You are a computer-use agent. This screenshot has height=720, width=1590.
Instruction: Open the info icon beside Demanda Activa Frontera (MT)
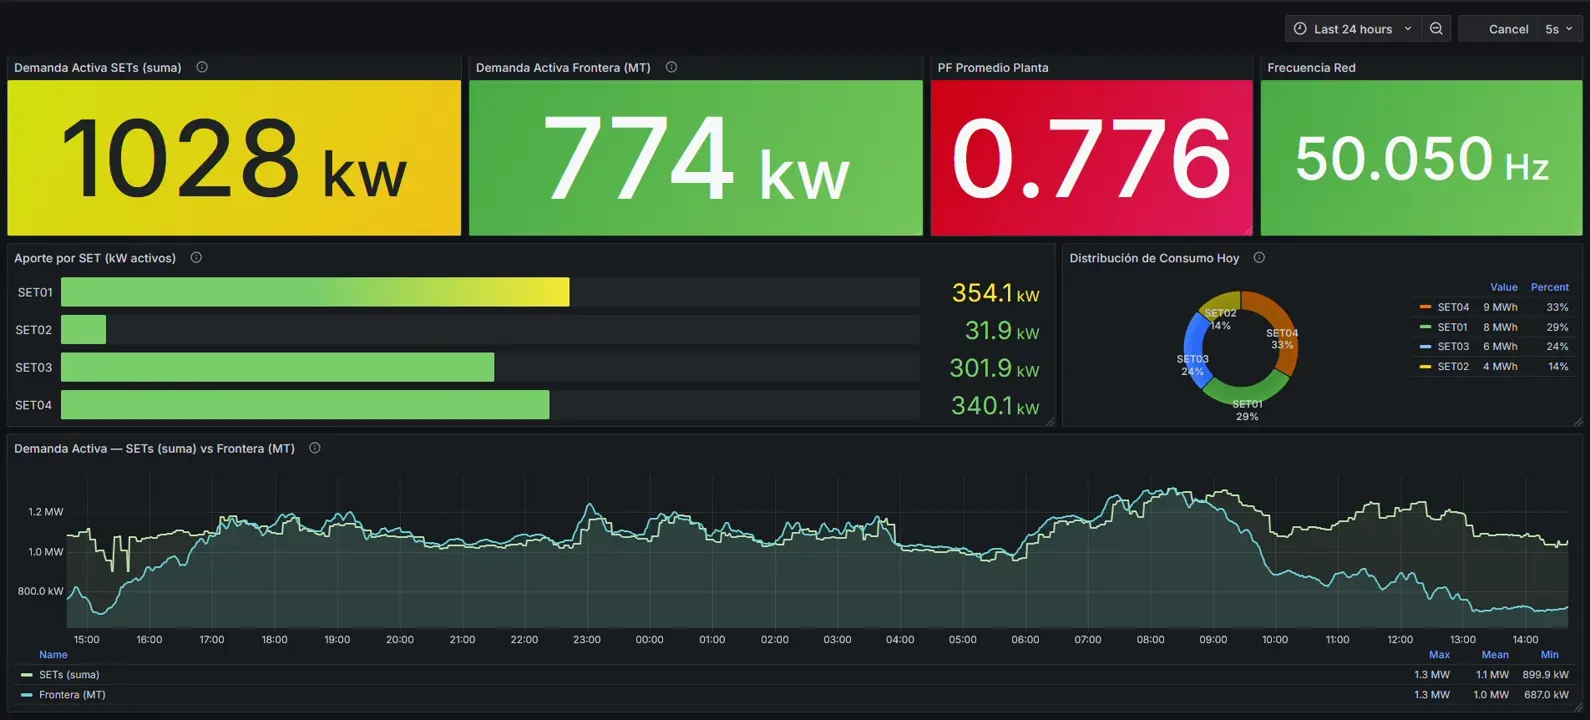click(x=671, y=67)
